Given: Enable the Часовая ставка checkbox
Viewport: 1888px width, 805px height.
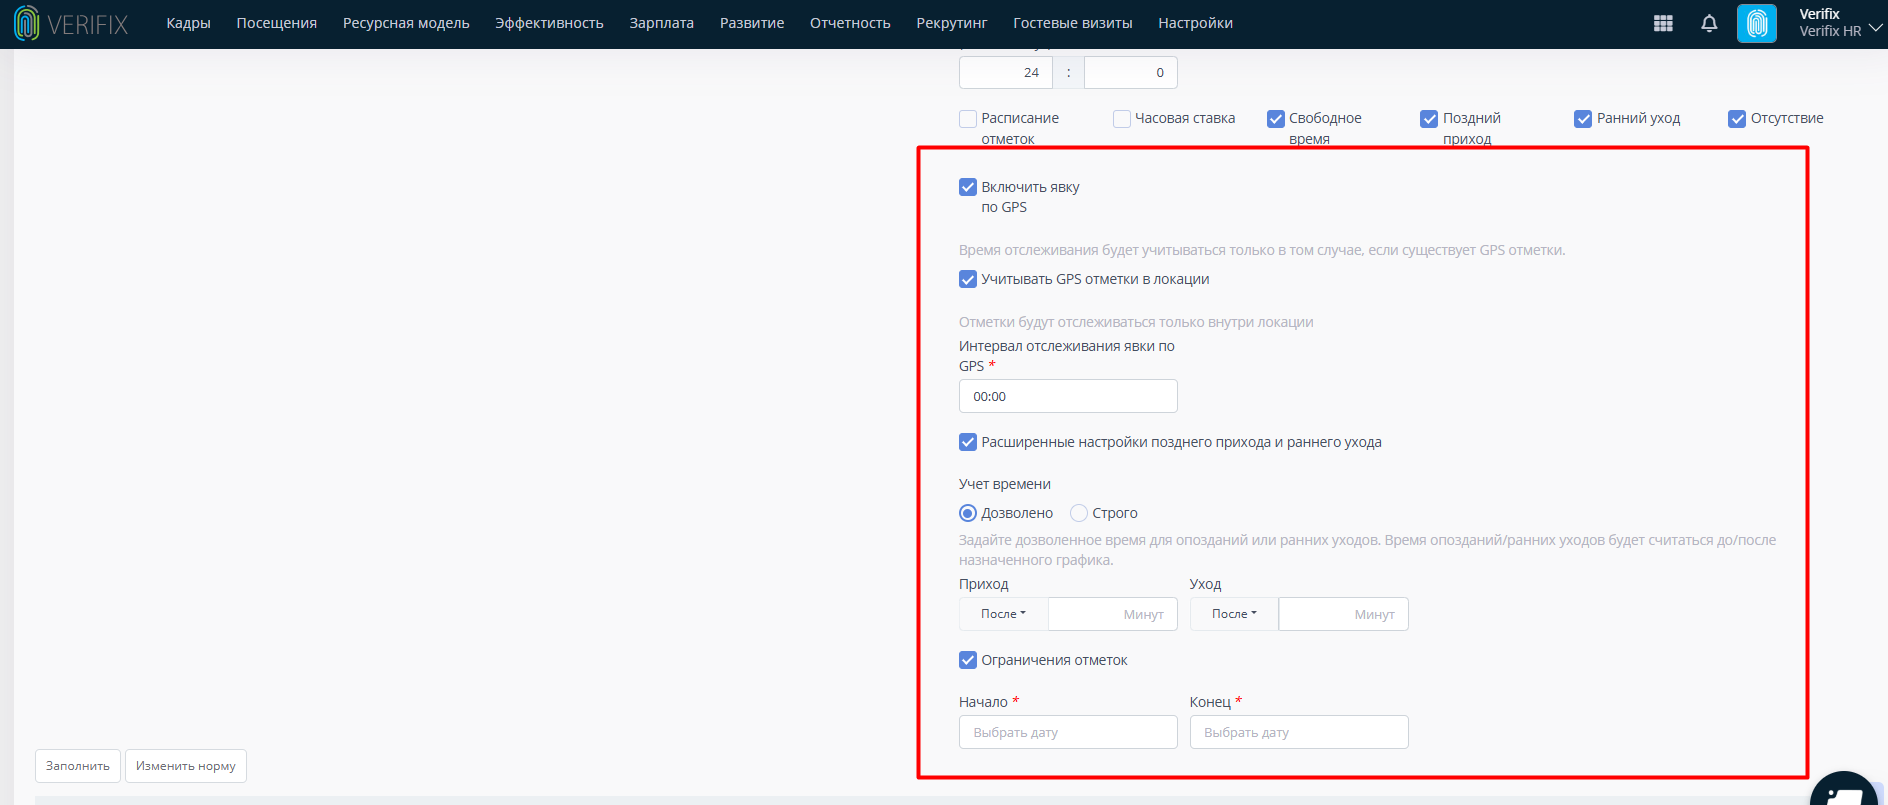Looking at the screenshot, I should point(1122,119).
